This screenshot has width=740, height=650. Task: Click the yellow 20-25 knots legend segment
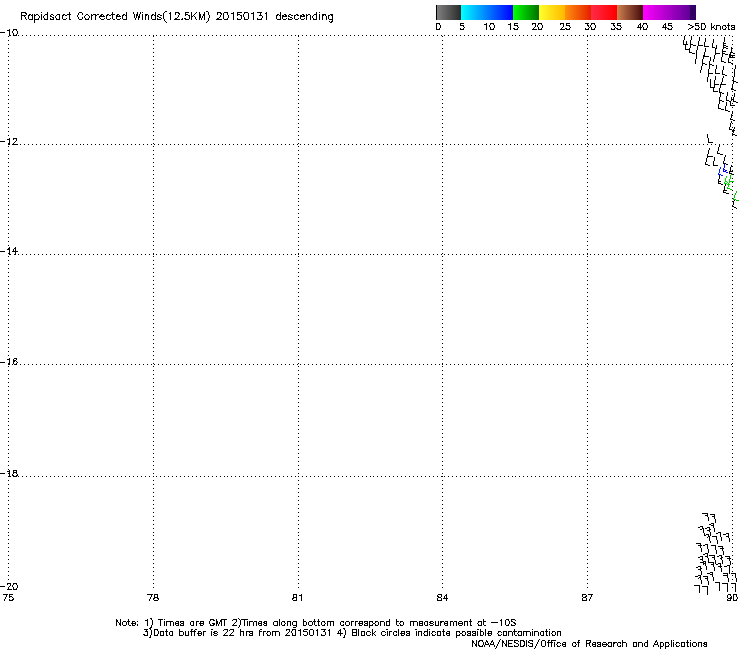552,12
